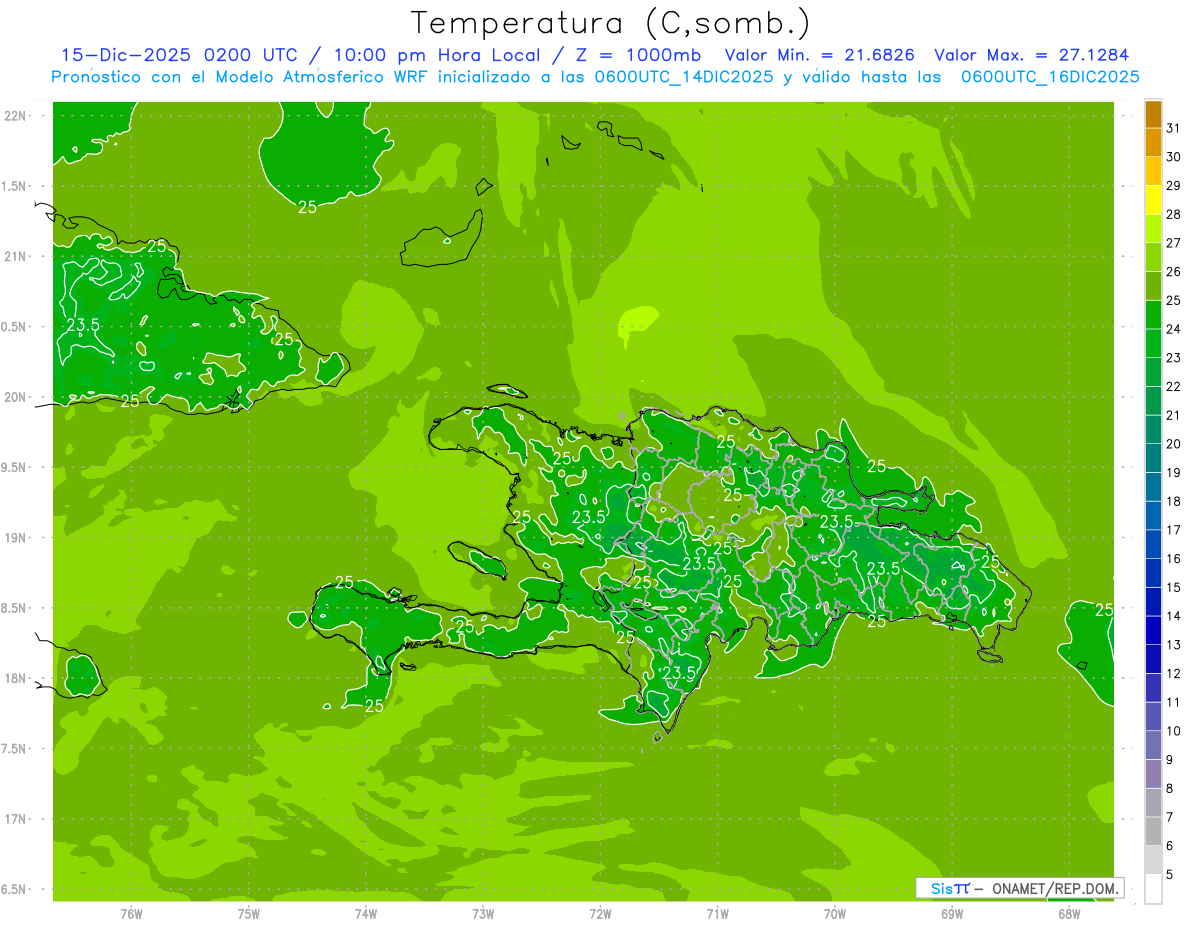Click the SisTT ONAMET/REP.DOM. logo box

[x=1020, y=888]
